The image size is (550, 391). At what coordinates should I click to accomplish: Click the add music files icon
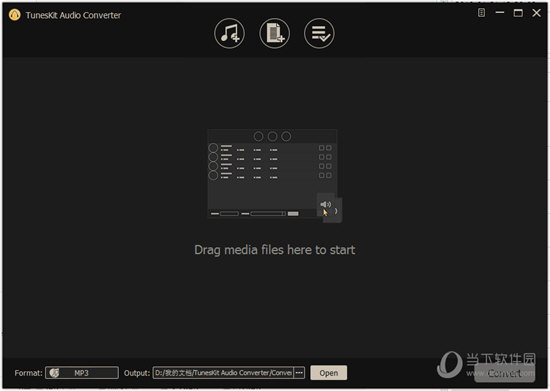click(229, 33)
